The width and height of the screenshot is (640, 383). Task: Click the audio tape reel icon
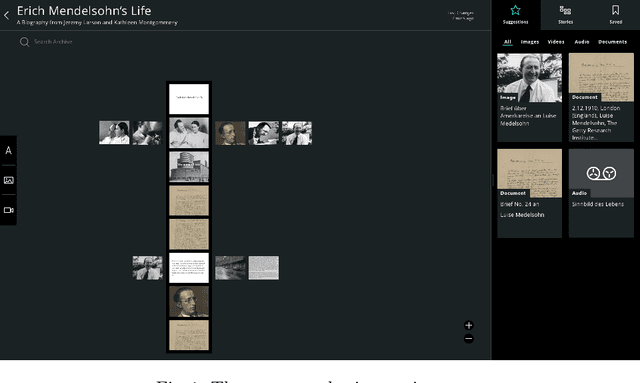pos(601,173)
